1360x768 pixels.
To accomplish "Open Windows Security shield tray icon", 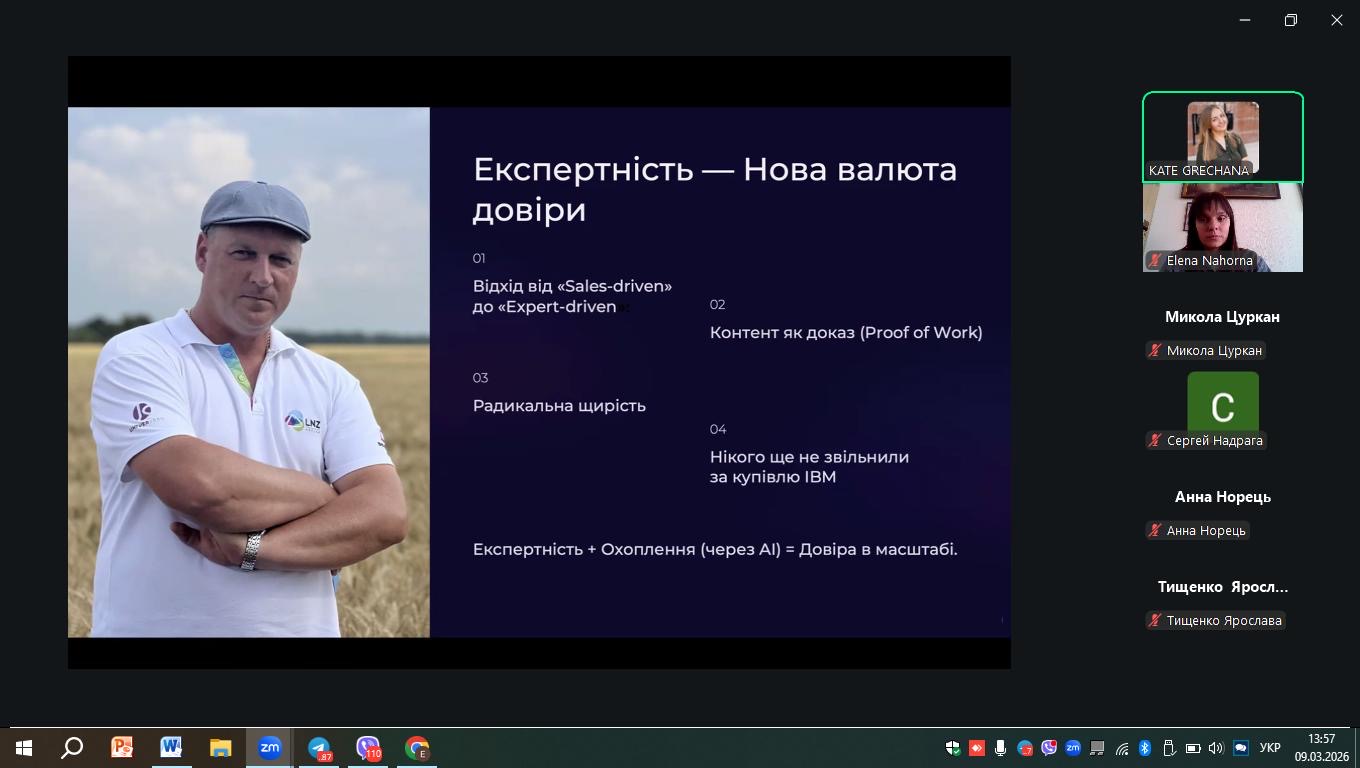I will (953, 748).
